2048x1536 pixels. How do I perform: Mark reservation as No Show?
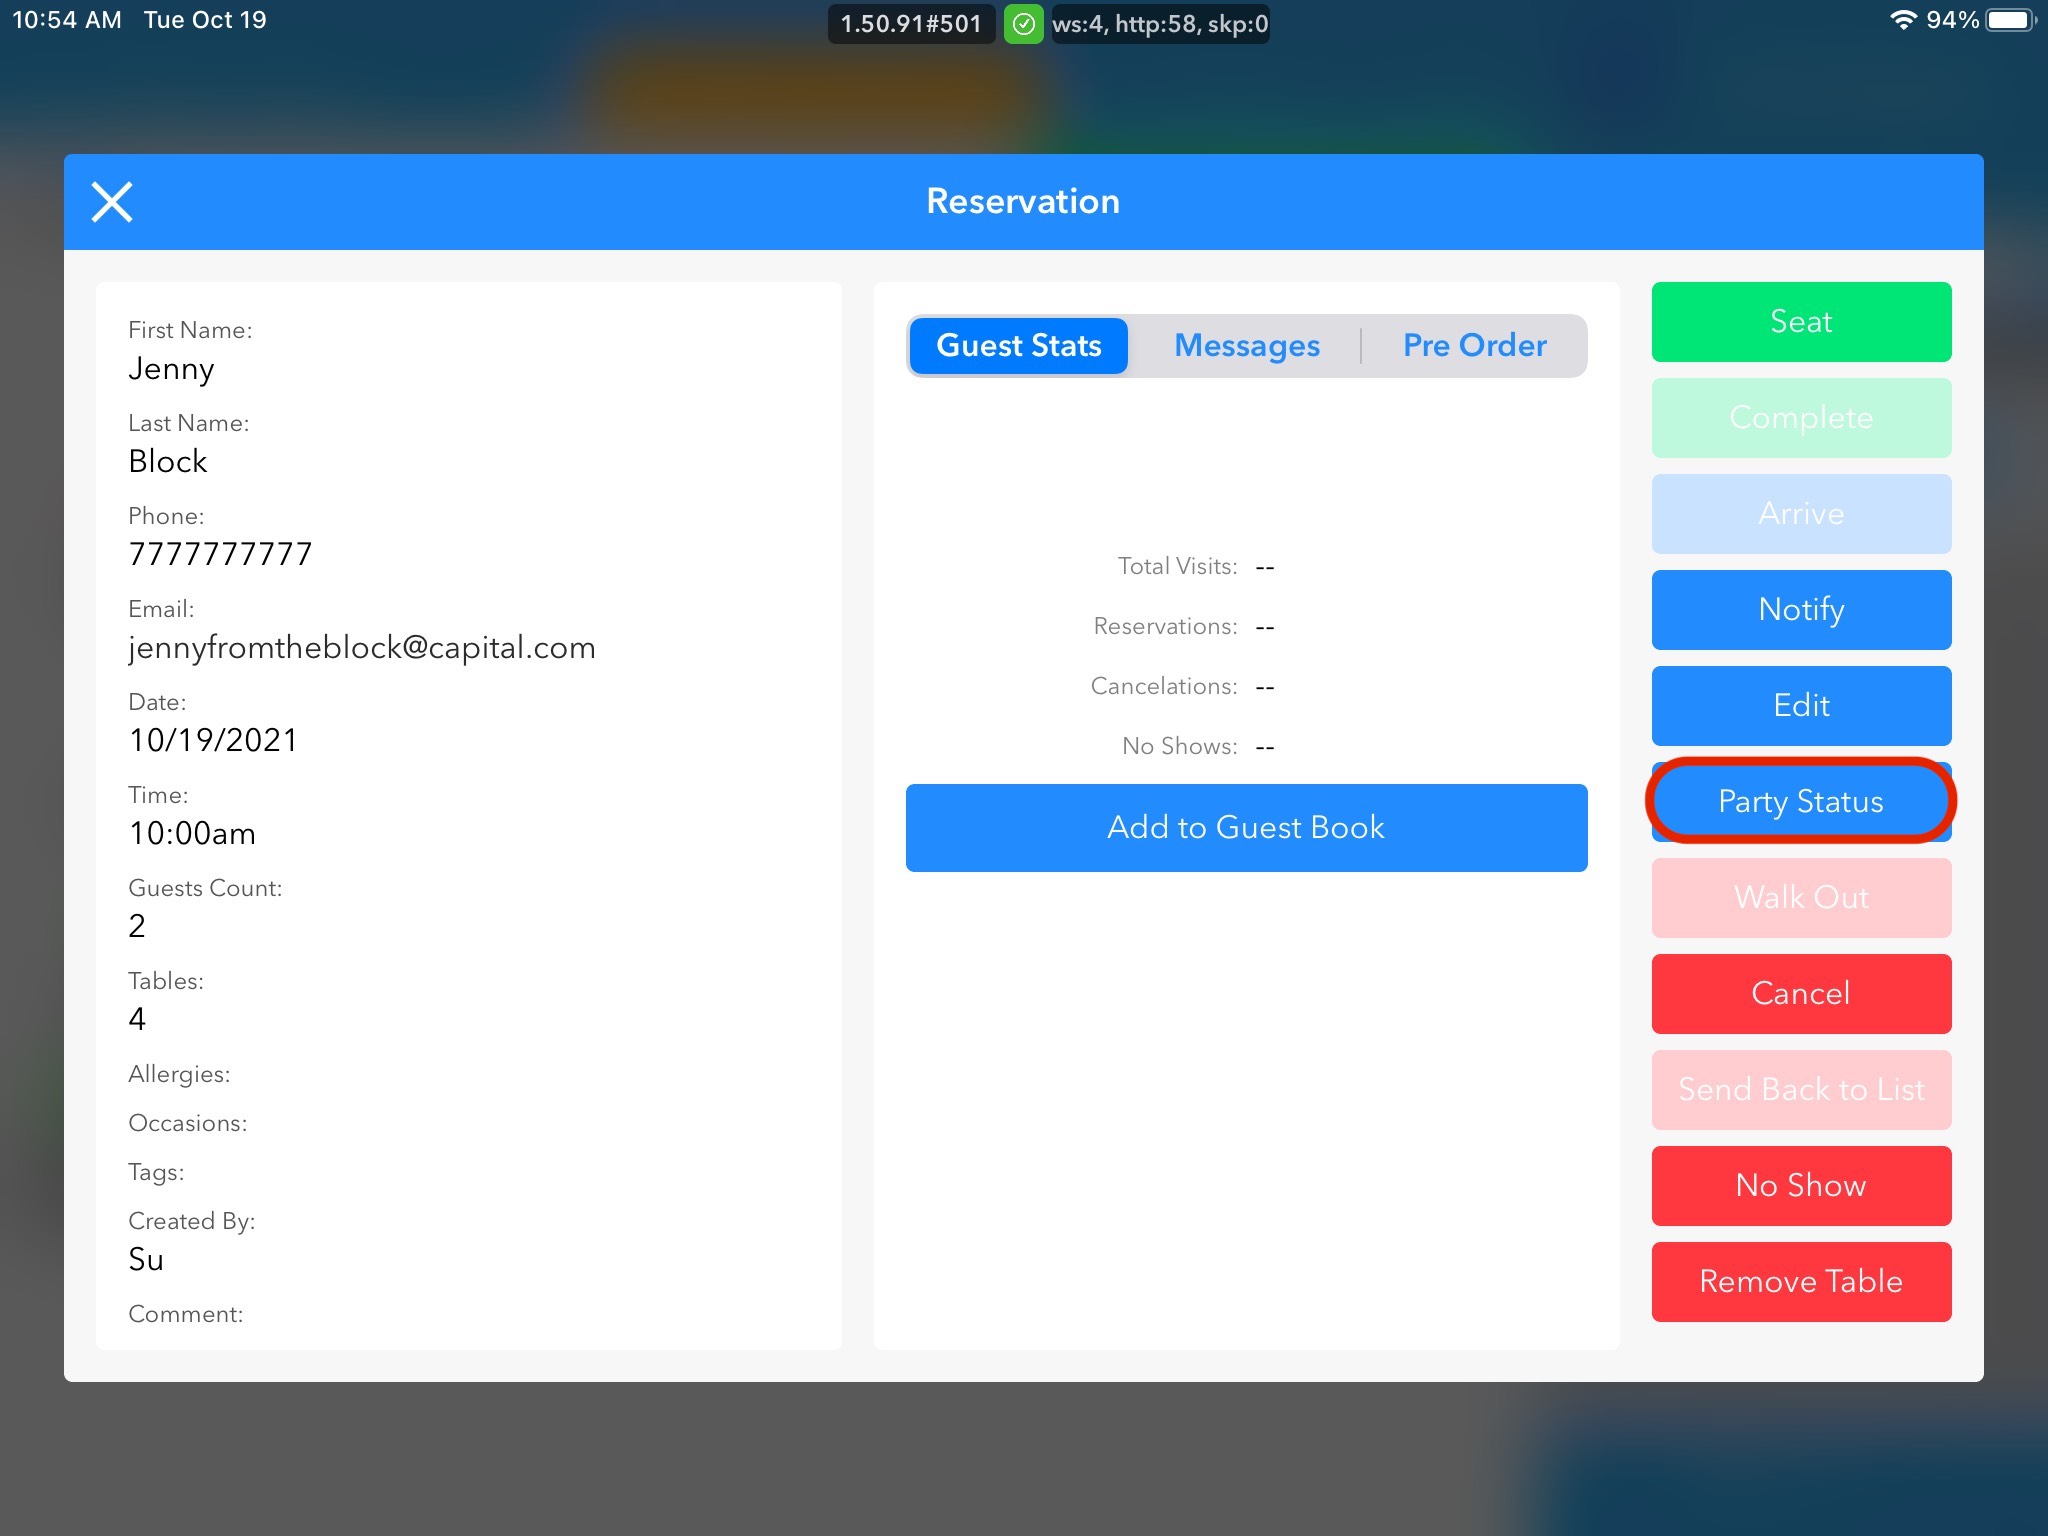(1801, 1186)
